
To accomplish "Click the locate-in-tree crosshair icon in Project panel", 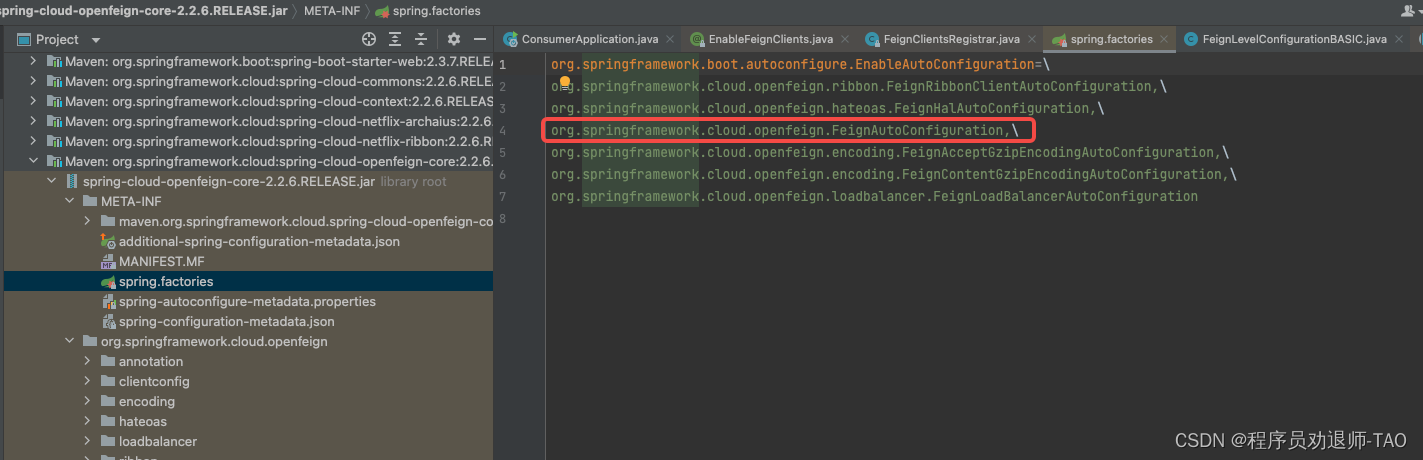I will [x=369, y=39].
